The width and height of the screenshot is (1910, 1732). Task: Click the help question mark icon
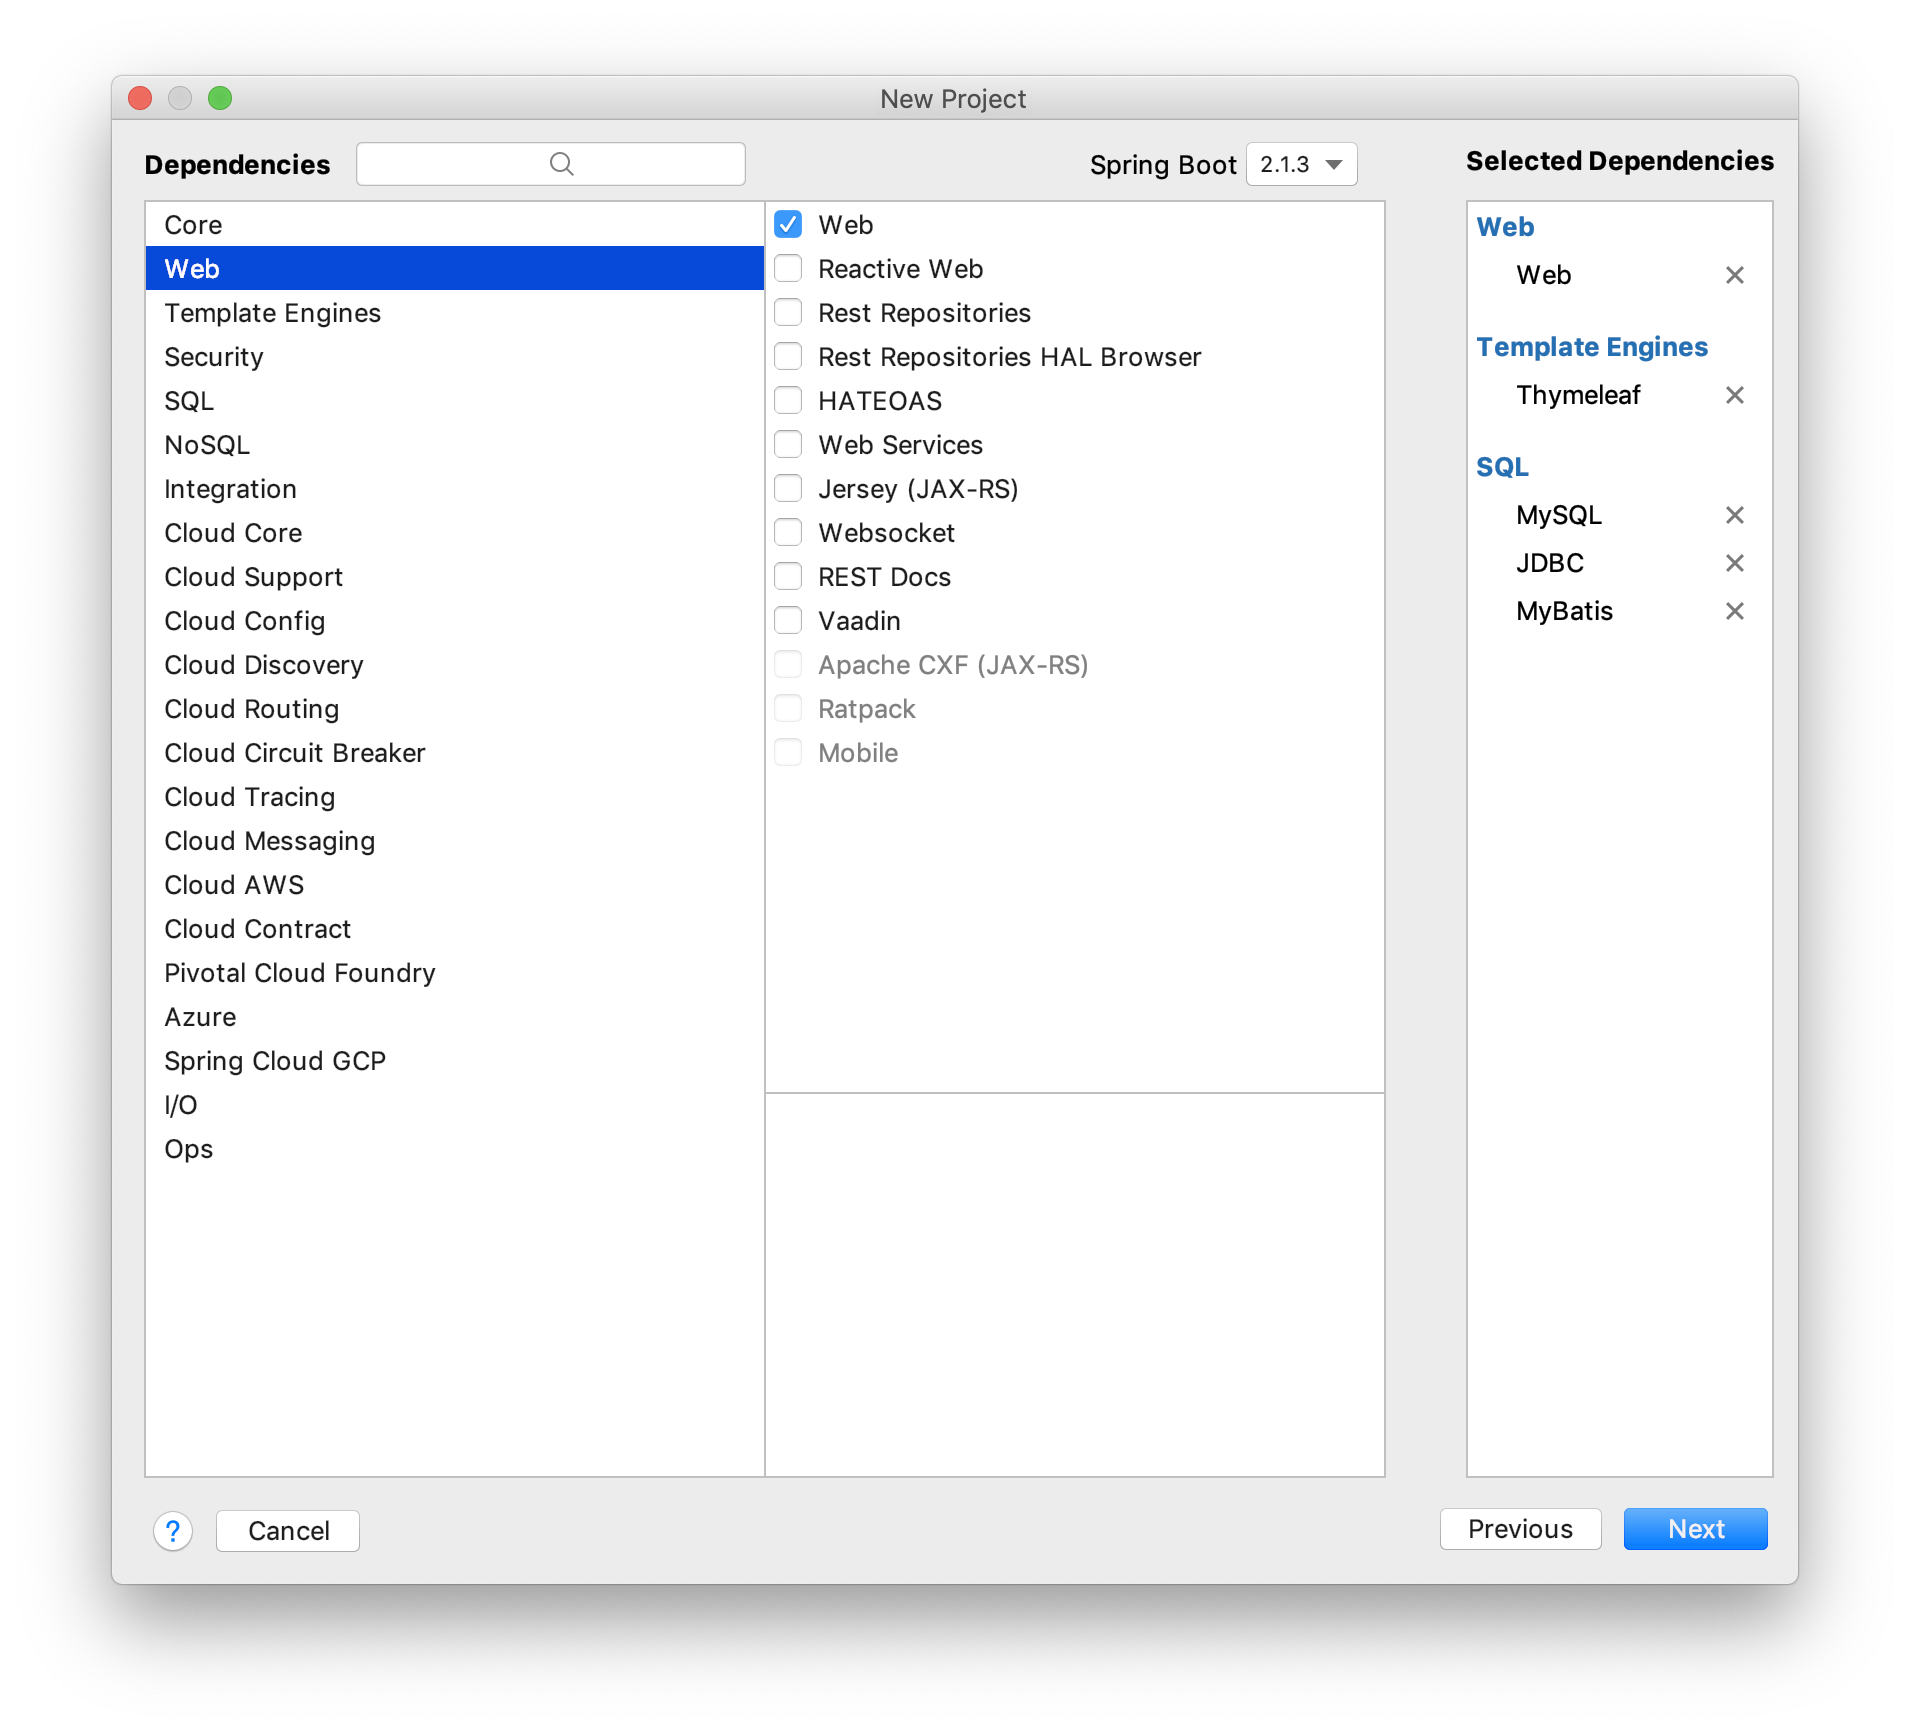tap(173, 1530)
